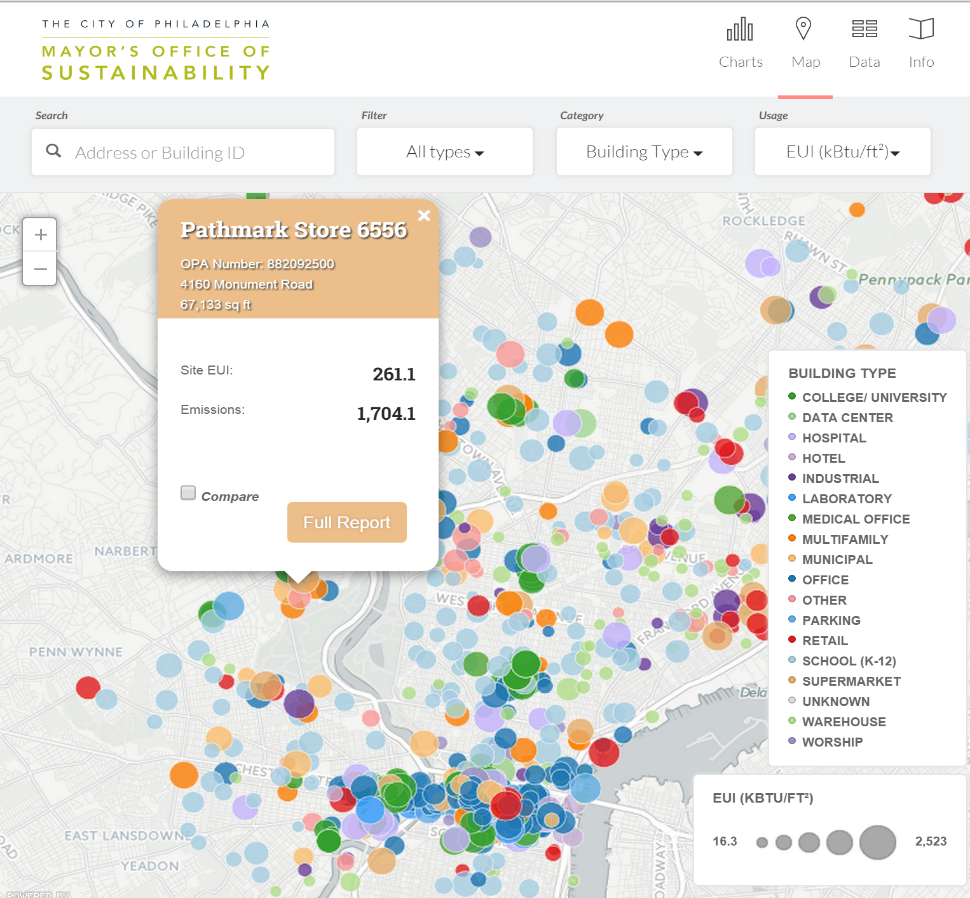Image resolution: width=970 pixels, height=898 pixels.
Task: Expand the Building Type category dropdown
Action: (x=644, y=152)
